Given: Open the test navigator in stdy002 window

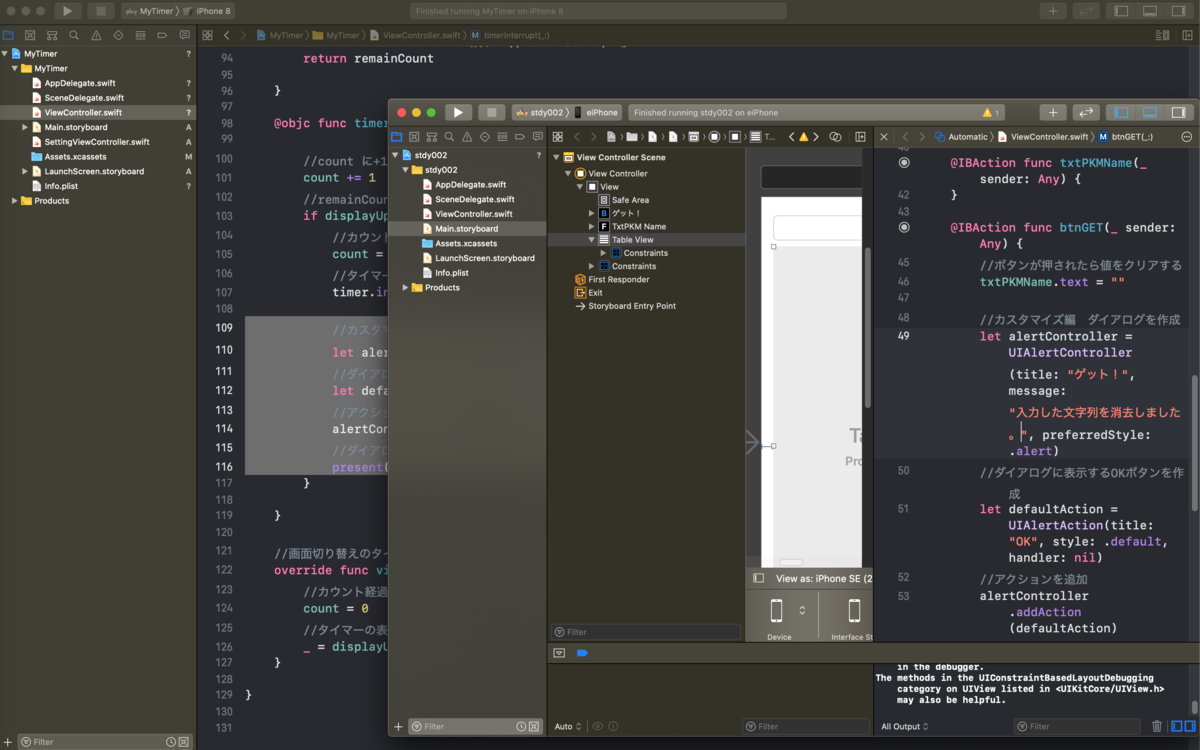Looking at the screenshot, I should pyautogui.click(x=485, y=136).
